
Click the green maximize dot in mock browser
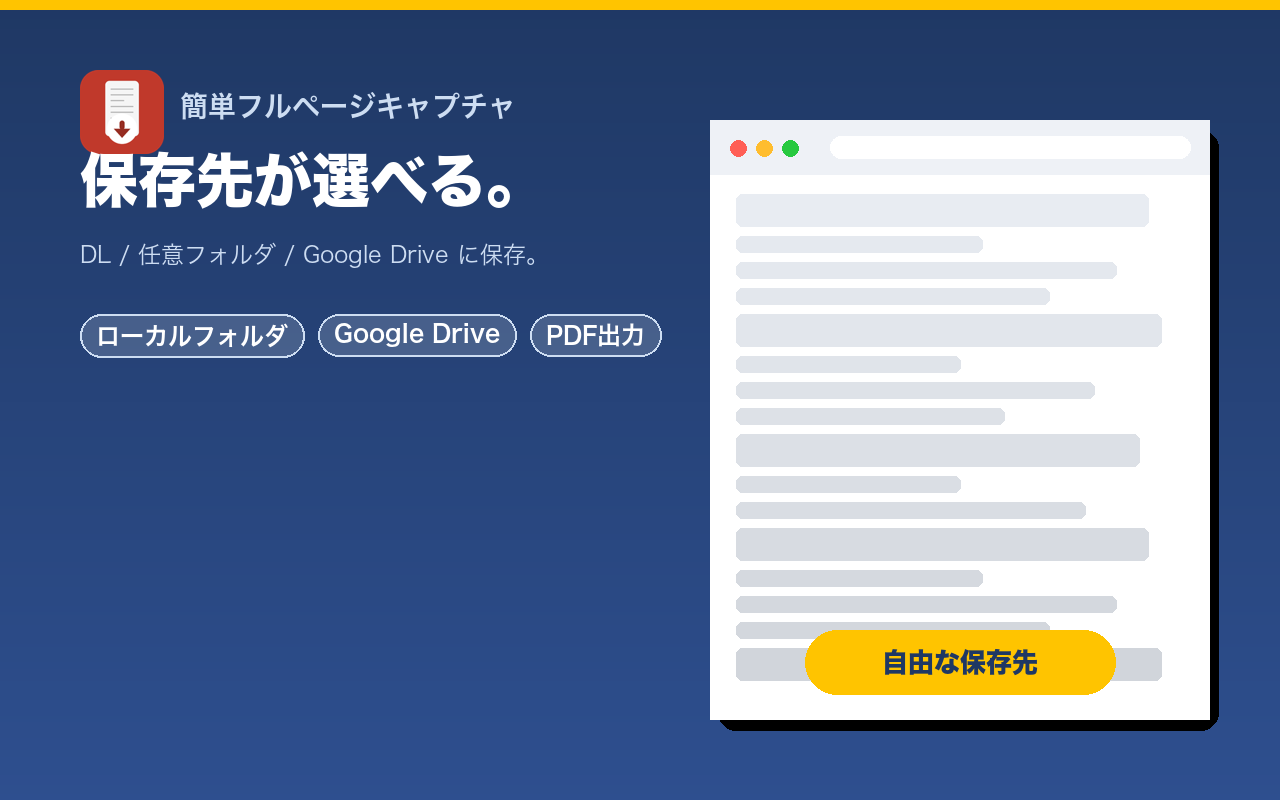click(x=791, y=149)
